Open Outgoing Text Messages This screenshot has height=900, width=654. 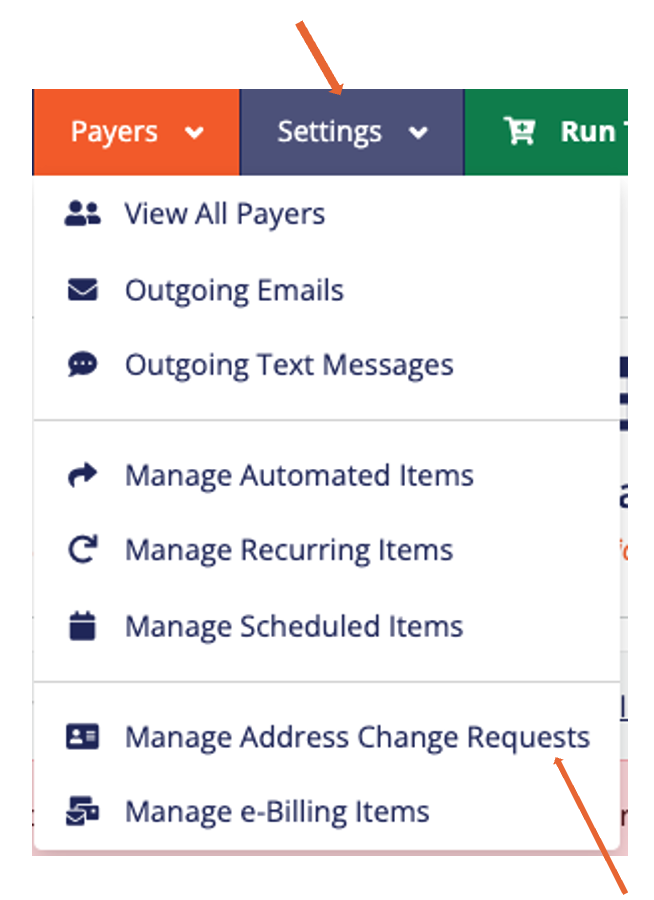click(x=289, y=366)
